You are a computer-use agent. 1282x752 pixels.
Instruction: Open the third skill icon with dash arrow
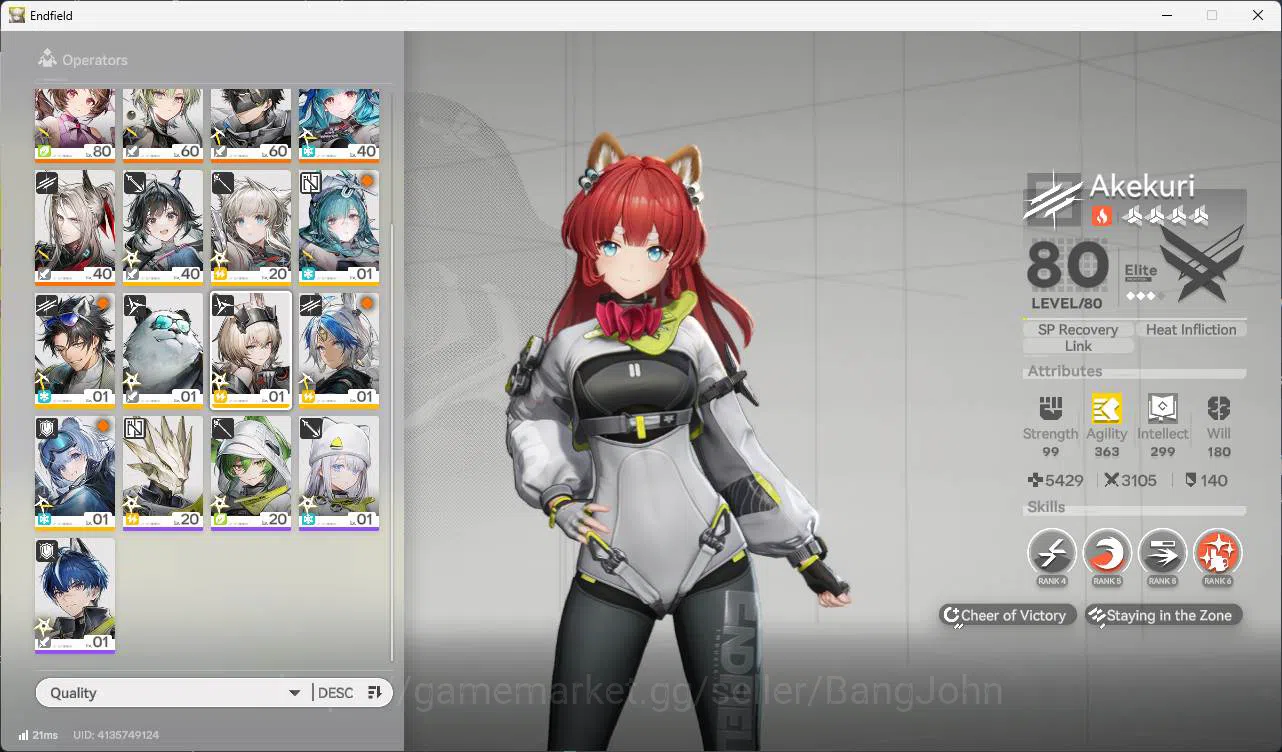click(1162, 552)
